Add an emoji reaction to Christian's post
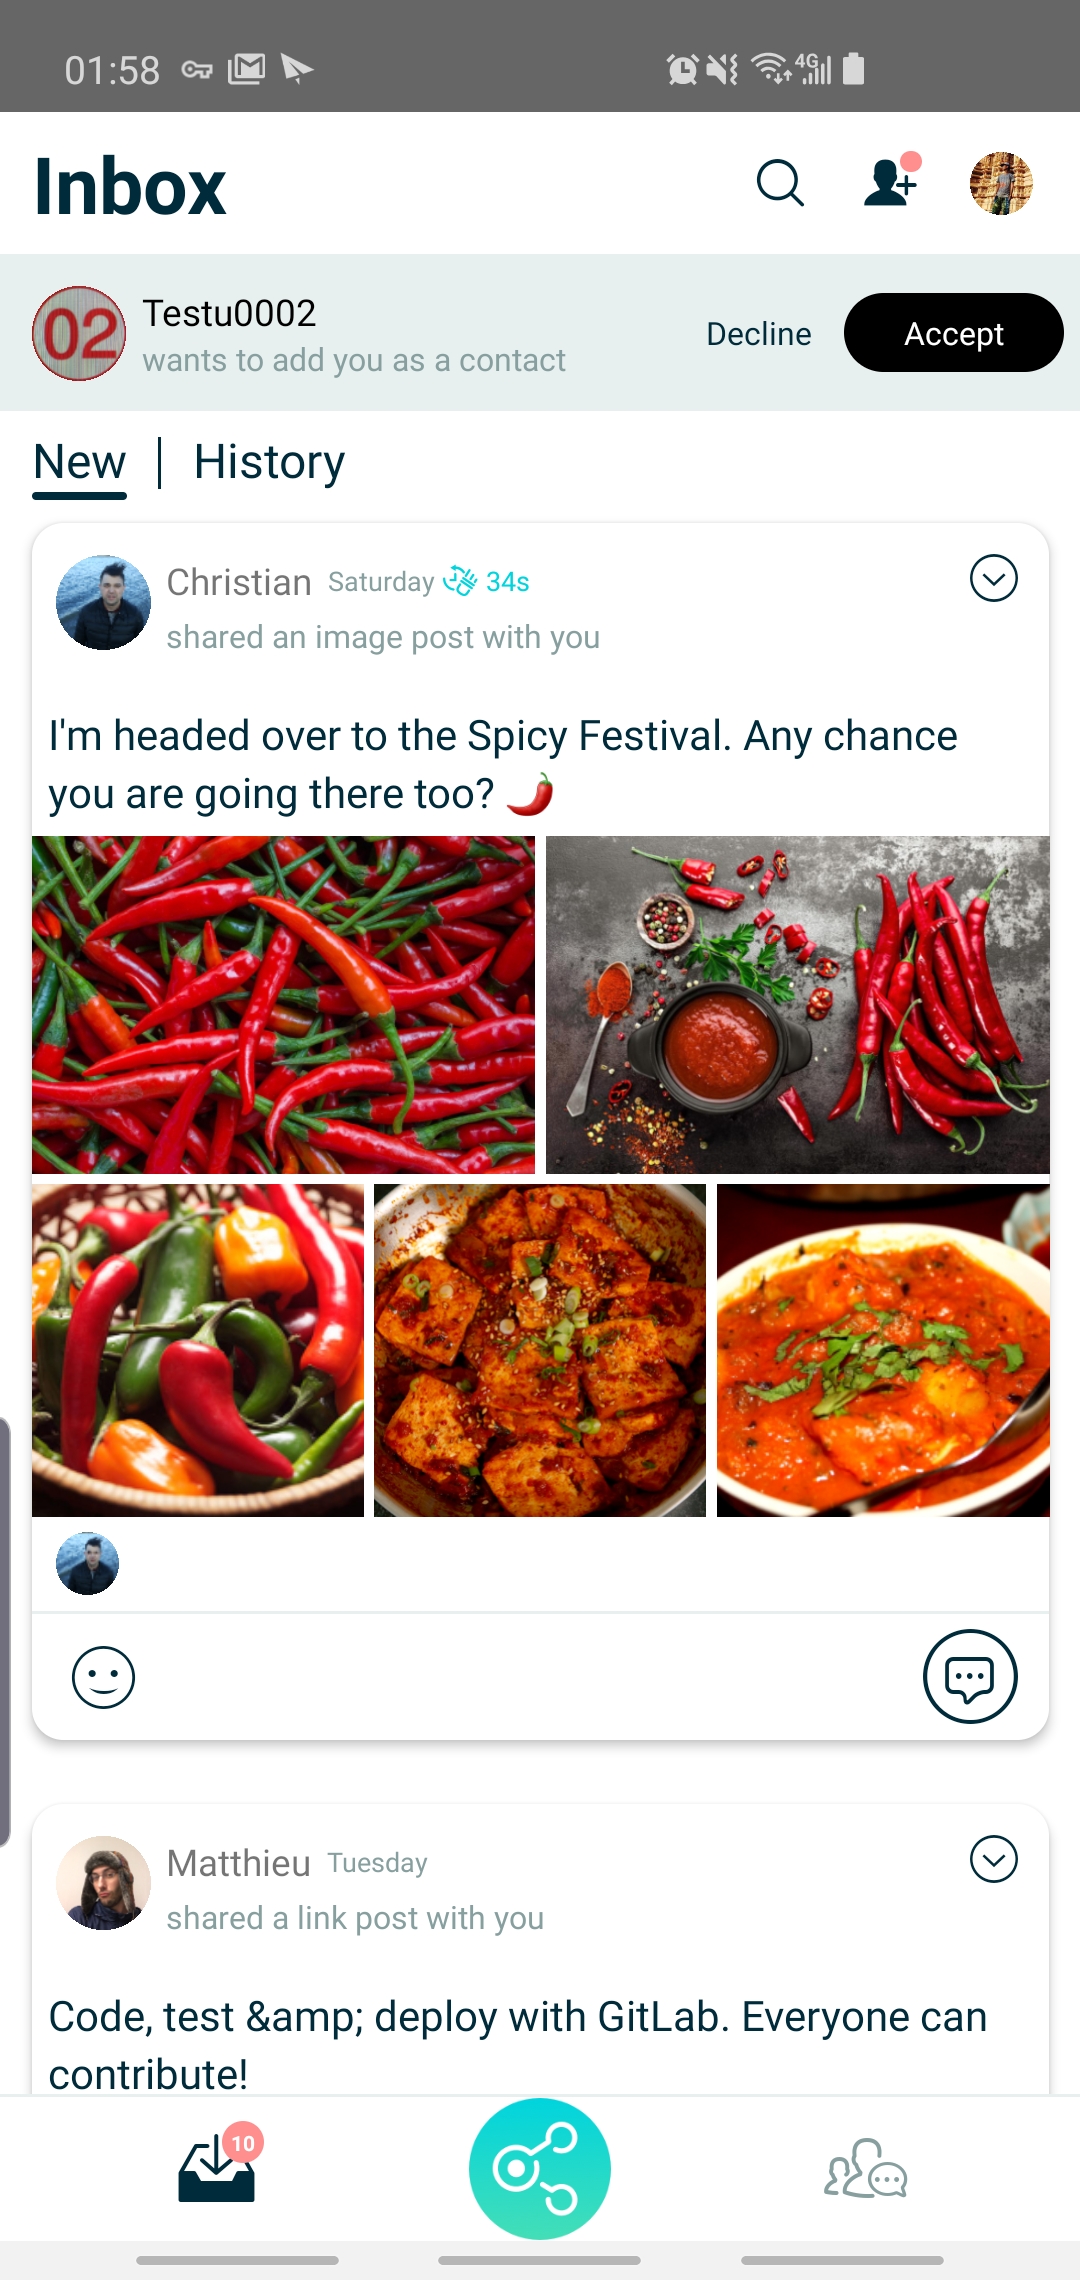The image size is (1080, 2280). 103,1677
